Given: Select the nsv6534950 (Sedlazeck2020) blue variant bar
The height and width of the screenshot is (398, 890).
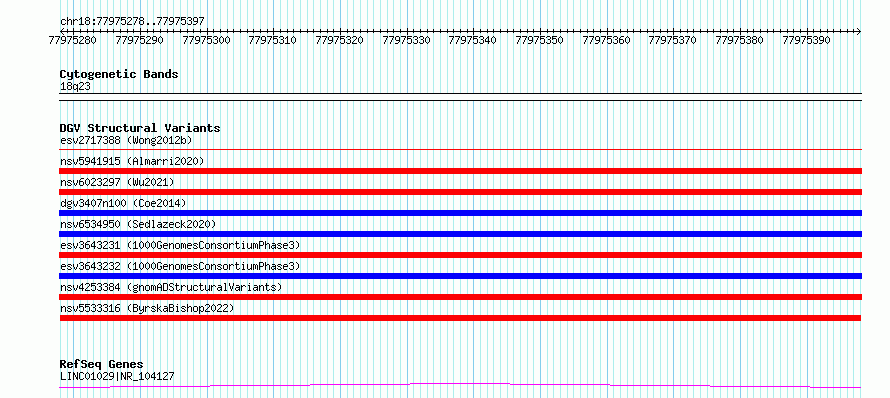Looking at the screenshot, I should [x=460, y=234].
